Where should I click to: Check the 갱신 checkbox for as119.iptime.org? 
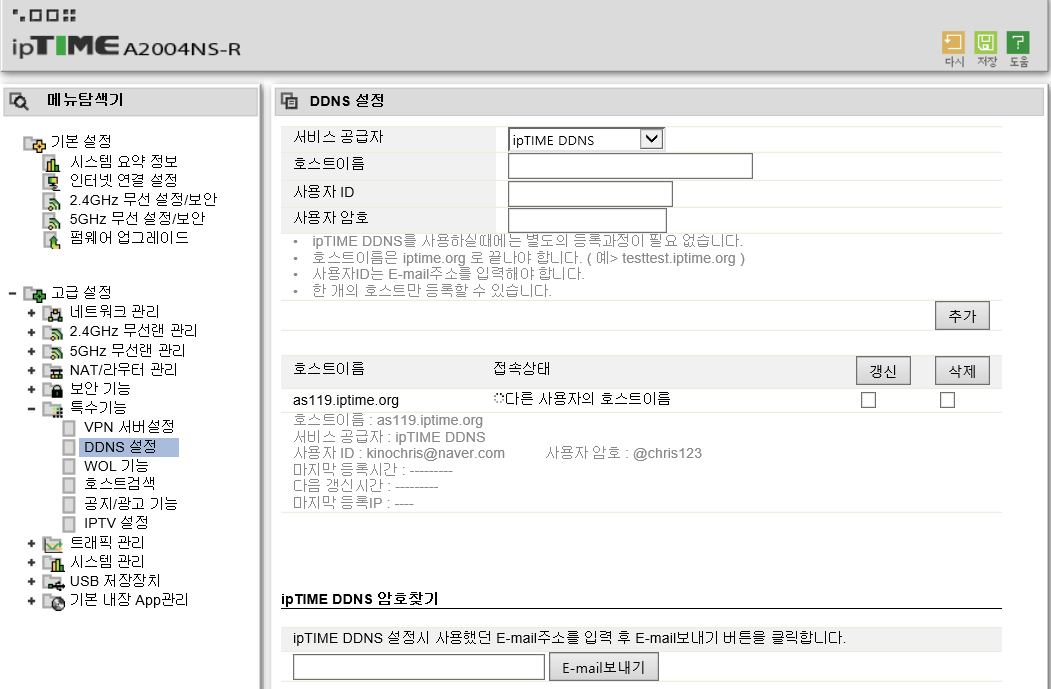pos(868,400)
